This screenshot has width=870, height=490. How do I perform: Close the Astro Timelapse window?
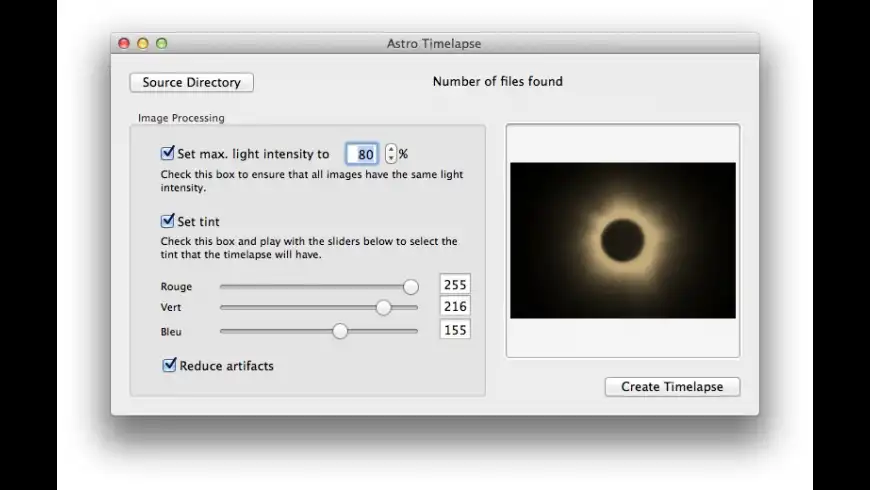click(x=124, y=43)
